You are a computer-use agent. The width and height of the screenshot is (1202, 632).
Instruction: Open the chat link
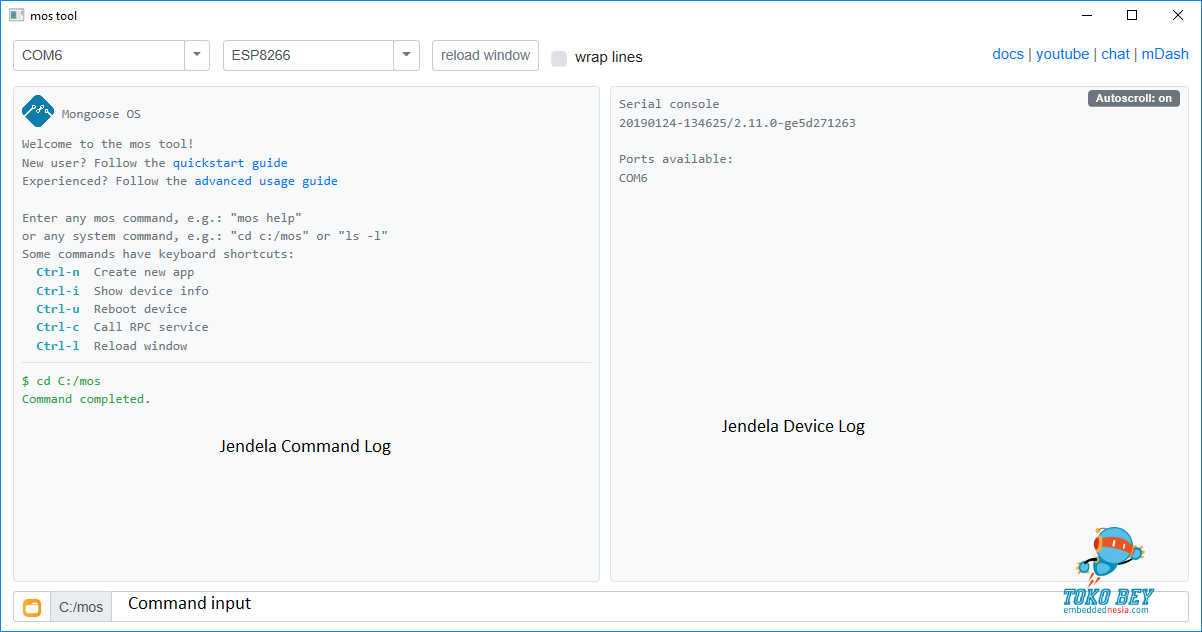coord(1115,54)
